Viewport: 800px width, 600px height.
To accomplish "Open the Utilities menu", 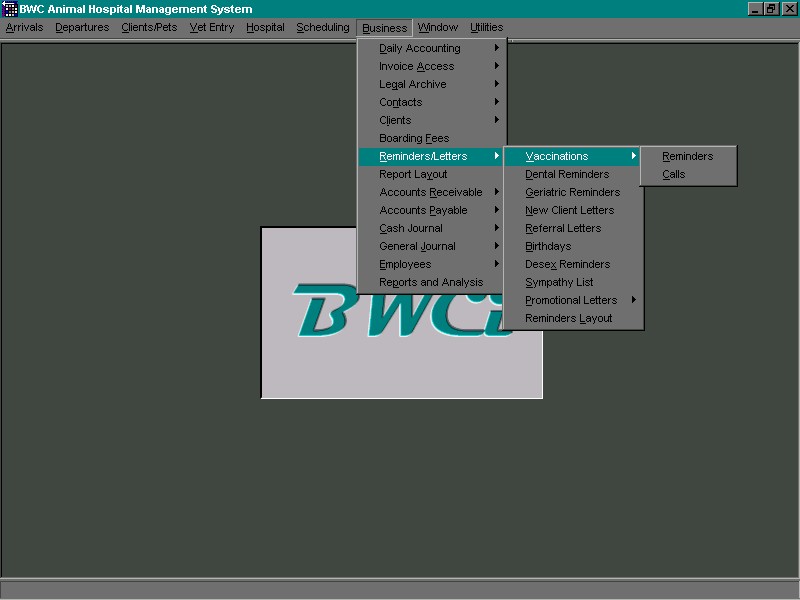I will (486, 28).
